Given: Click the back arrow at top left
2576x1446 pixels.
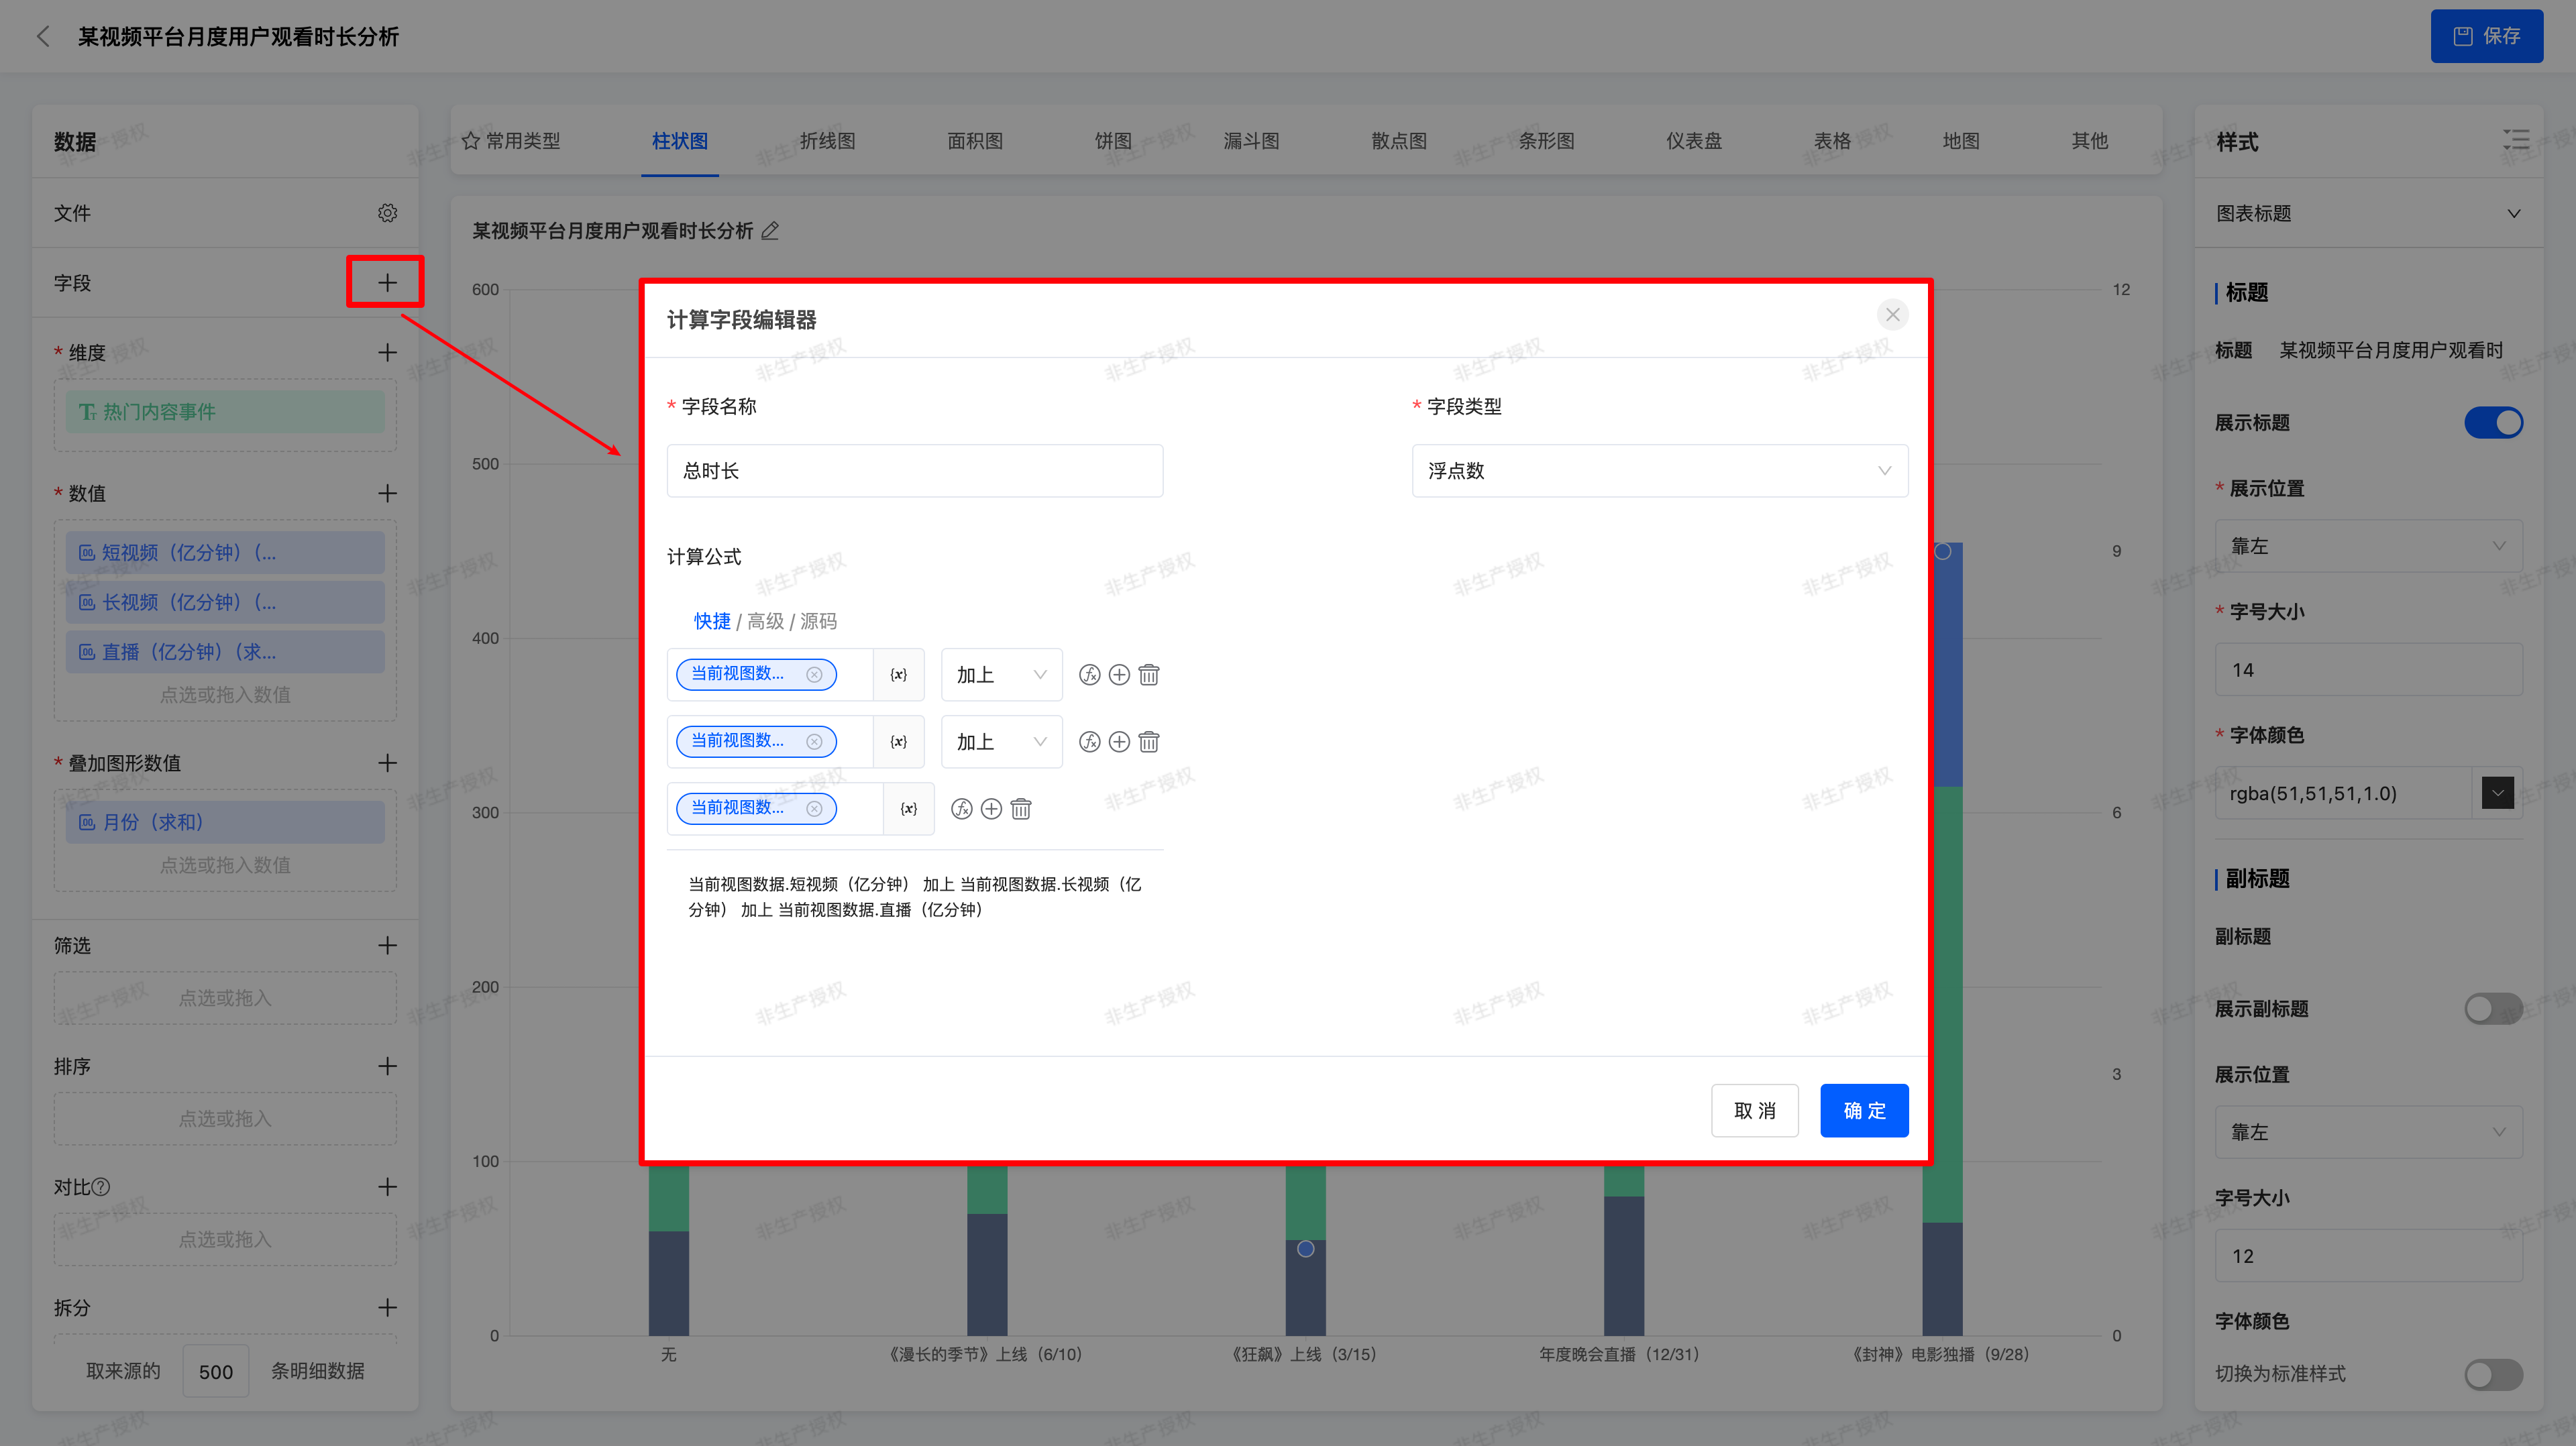Looking at the screenshot, I should click(43, 37).
